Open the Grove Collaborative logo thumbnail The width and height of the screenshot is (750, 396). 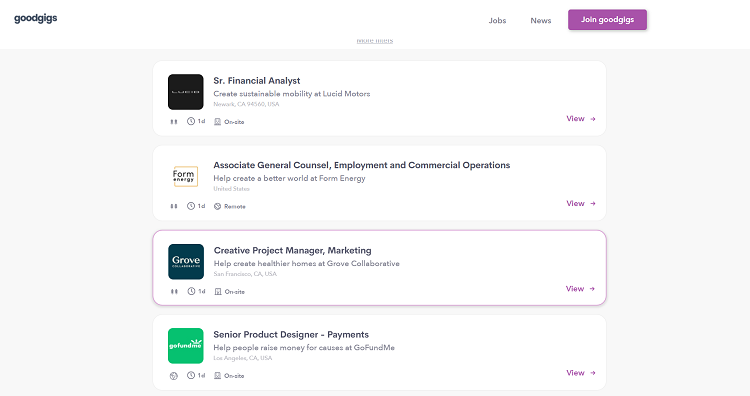[186, 262]
